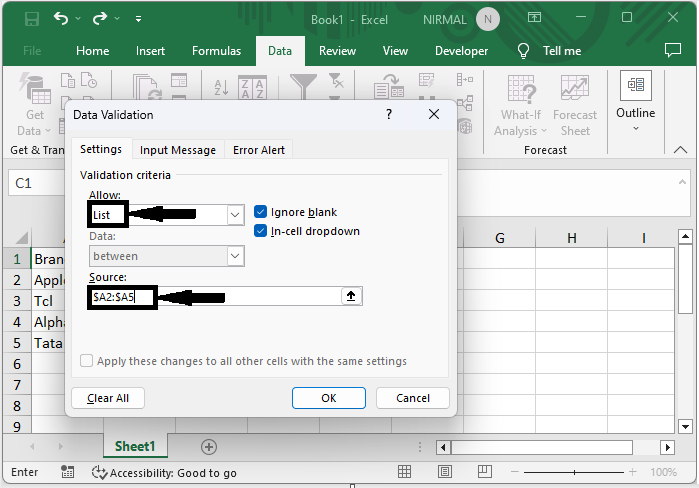Switch to the Home ribbon tab
Screen dimensions: 699x488
coord(92,51)
